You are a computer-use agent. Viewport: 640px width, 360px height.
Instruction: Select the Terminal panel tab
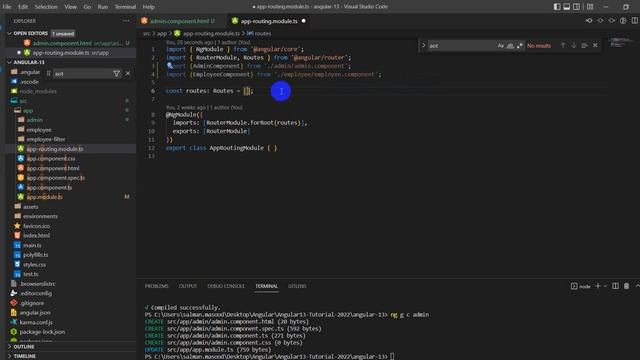click(x=267, y=286)
